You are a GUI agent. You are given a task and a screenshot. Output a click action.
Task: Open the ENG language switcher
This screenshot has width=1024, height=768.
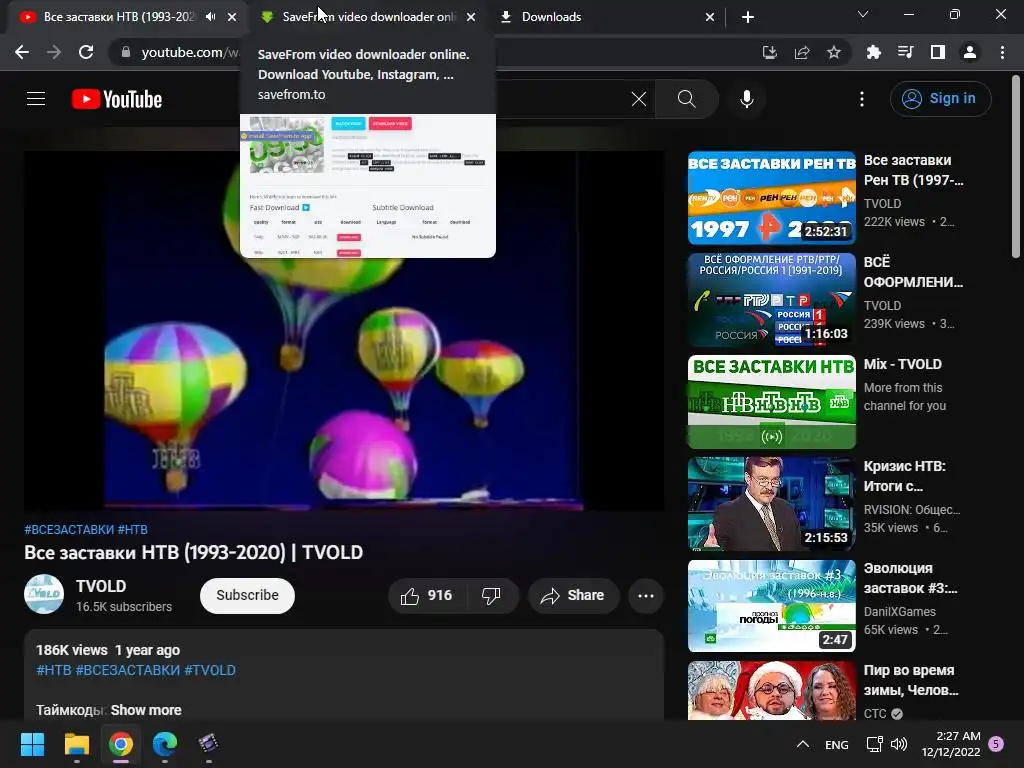(837, 744)
